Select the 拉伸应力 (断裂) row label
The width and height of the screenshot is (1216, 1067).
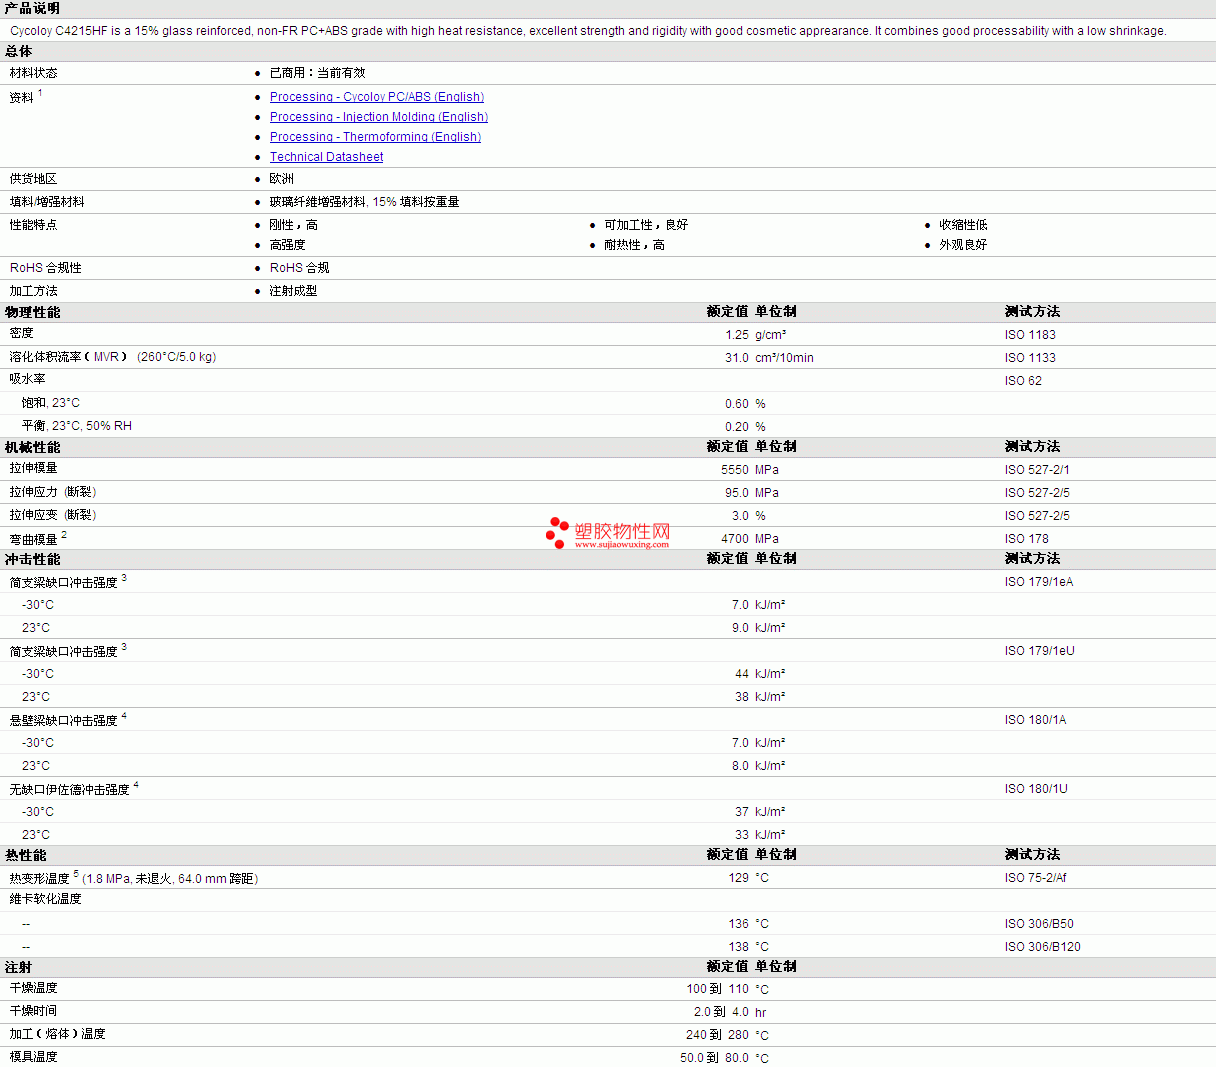(x=53, y=492)
